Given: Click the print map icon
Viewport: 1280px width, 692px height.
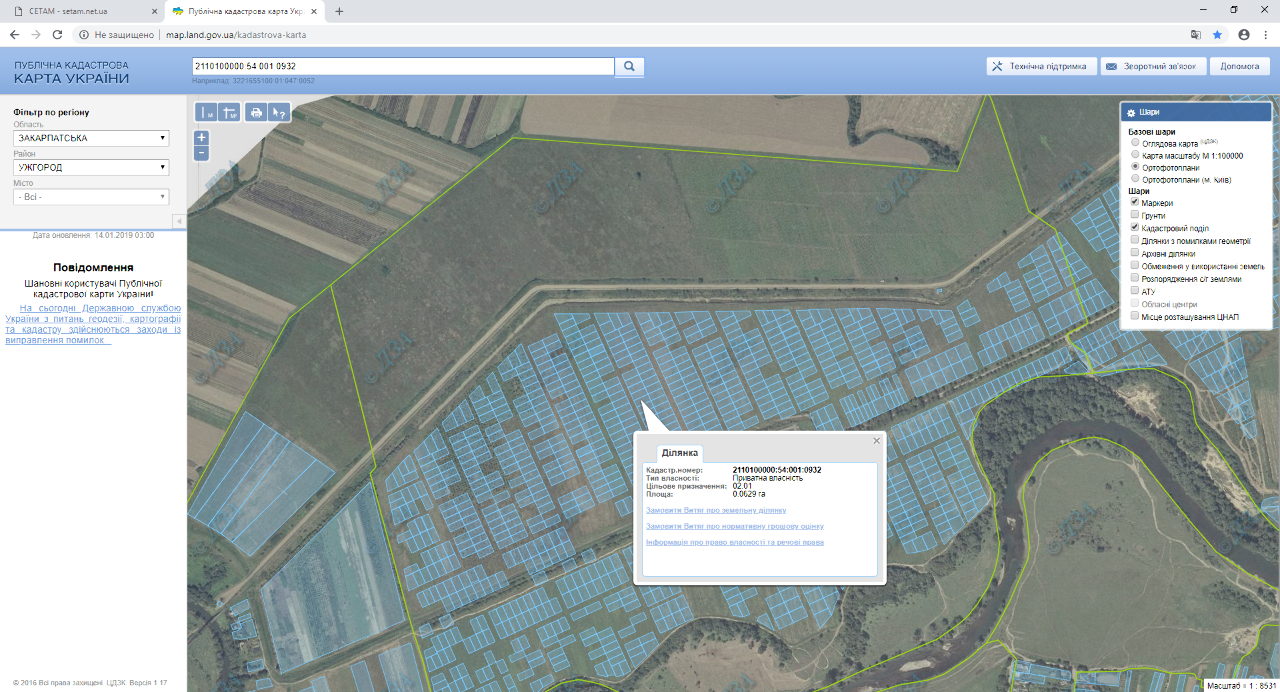Looking at the screenshot, I should (256, 112).
